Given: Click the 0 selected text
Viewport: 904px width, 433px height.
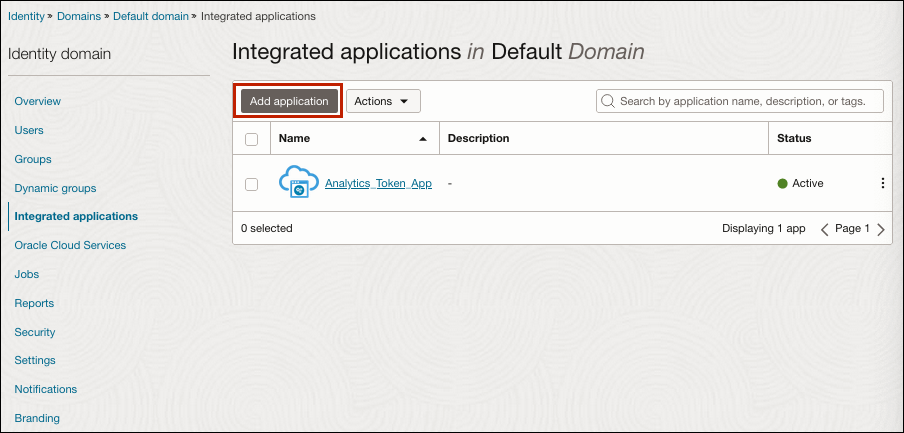Looking at the screenshot, I should [266, 228].
